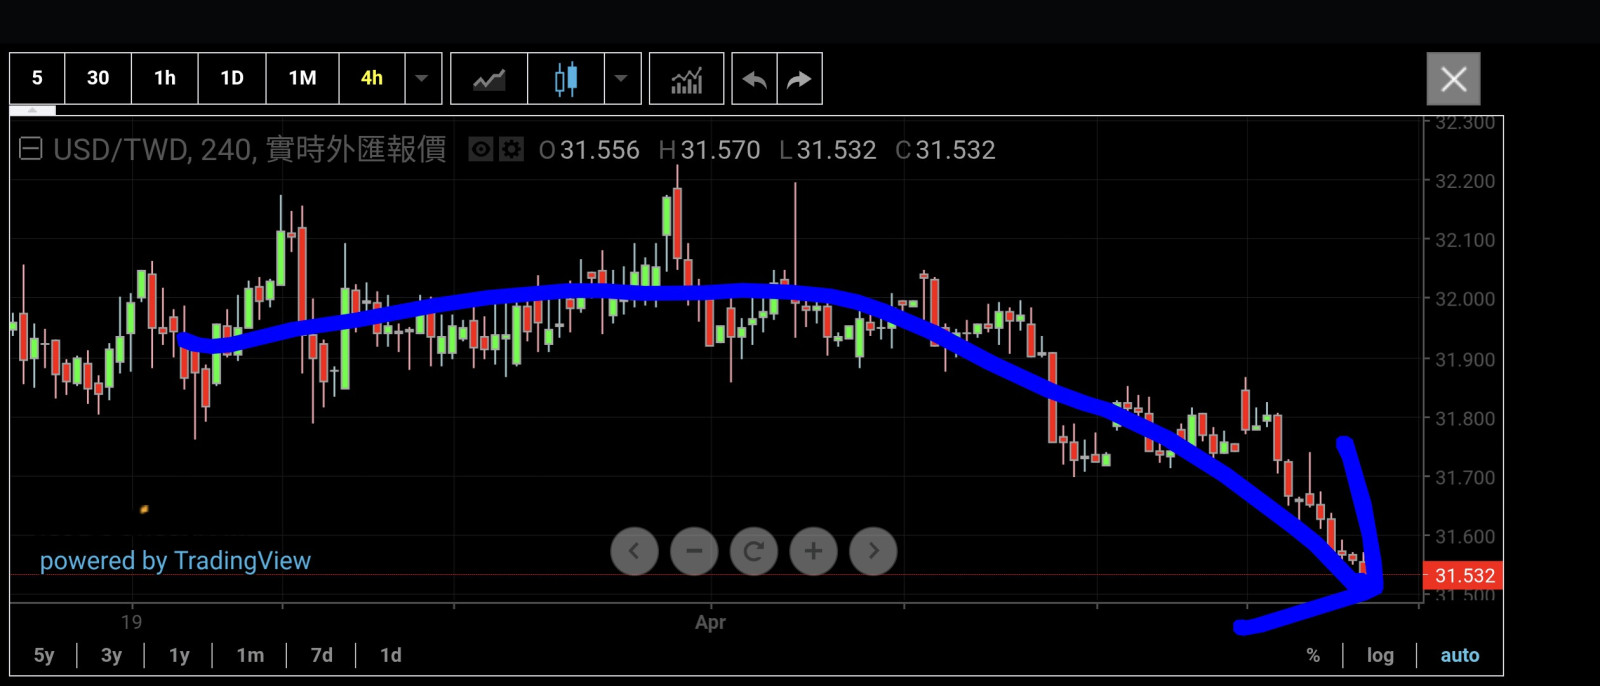Collapse the USD/TWD legend
This screenshot has height=686, width=1600.
(31, 150)
